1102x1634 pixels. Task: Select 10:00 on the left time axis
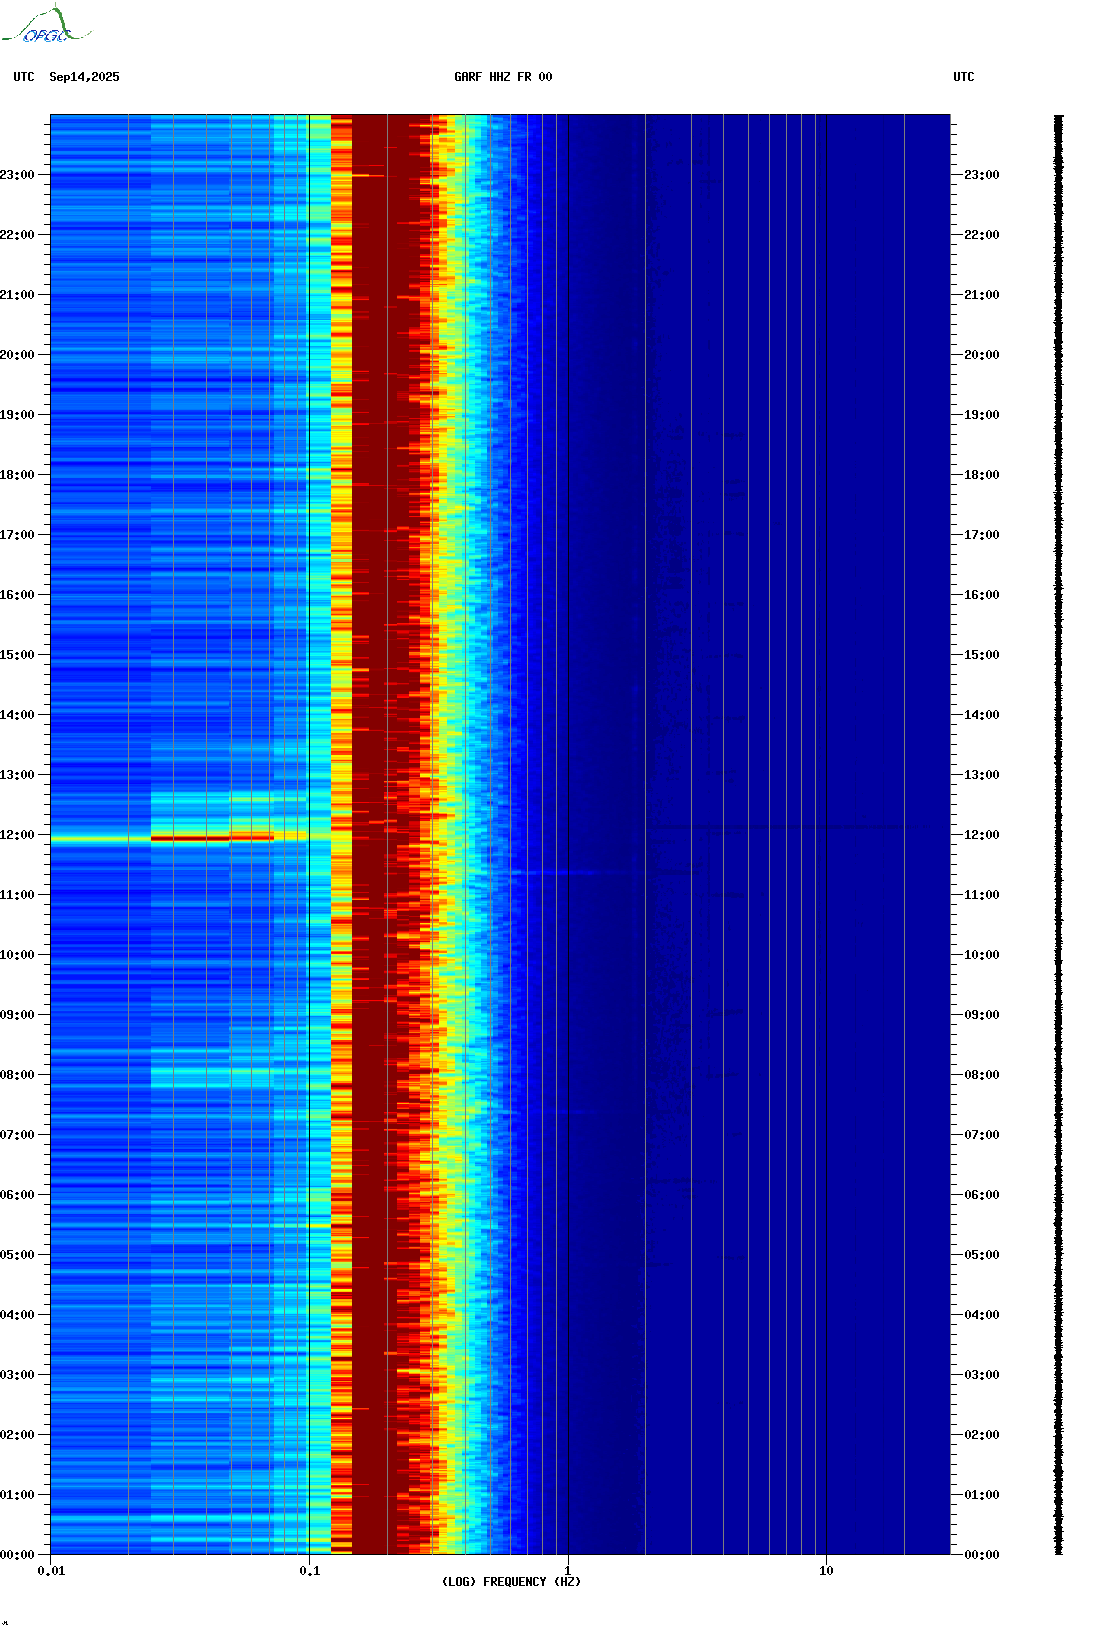click(x=17, y=955)
